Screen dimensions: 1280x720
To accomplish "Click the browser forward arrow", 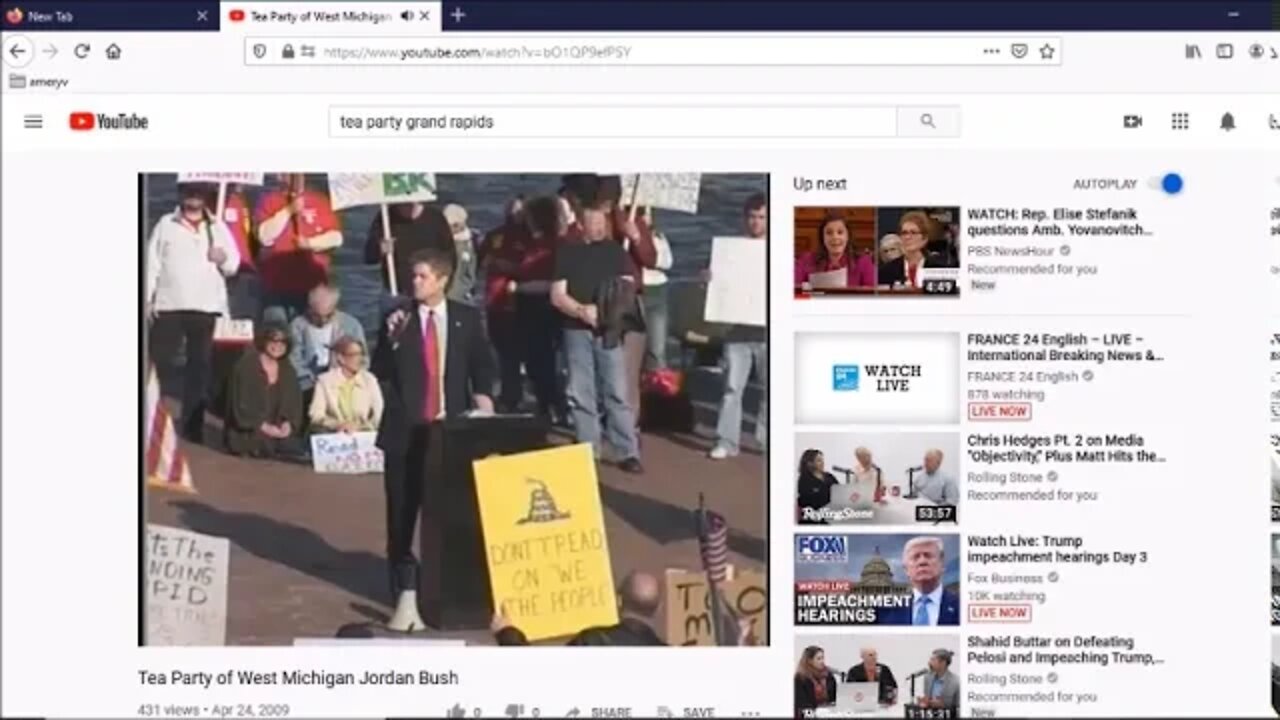I will [x=50, y=51].
